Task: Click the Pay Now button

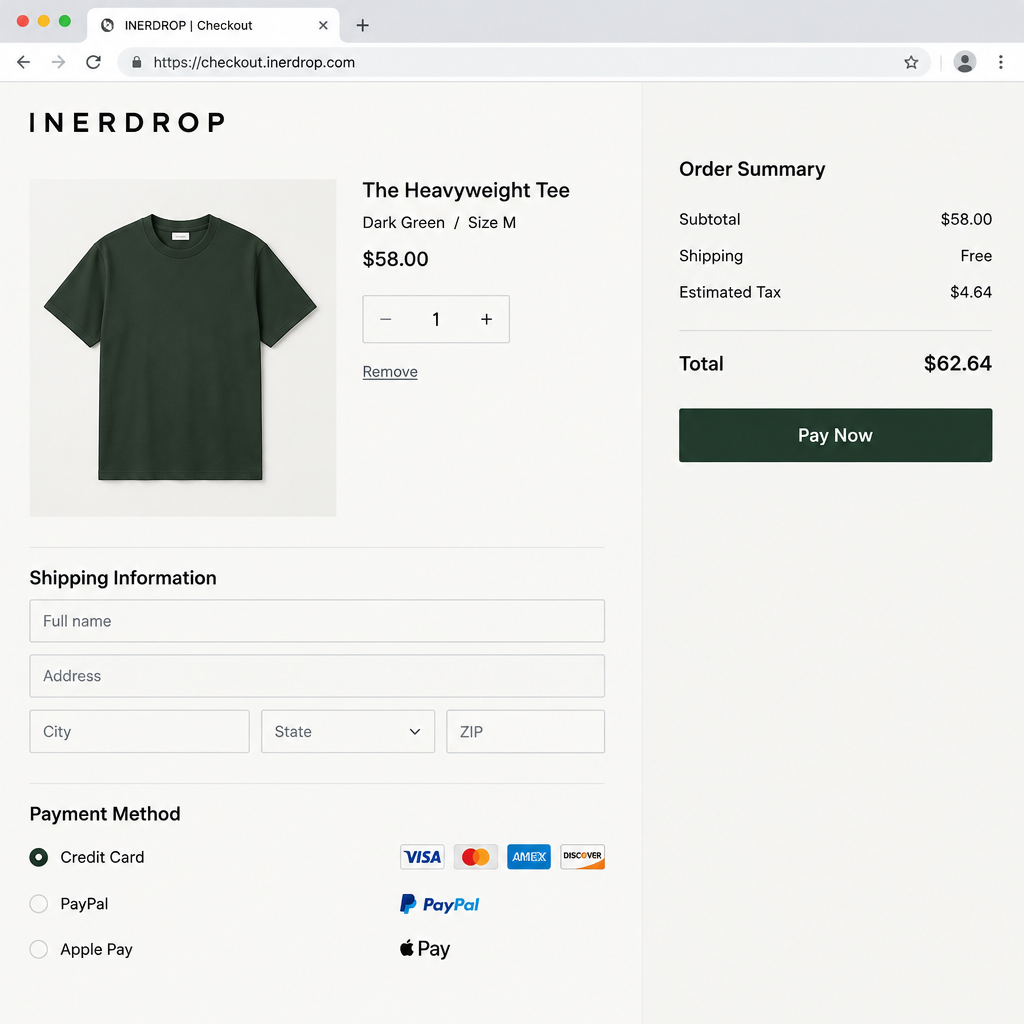Action: pos(835,435)
